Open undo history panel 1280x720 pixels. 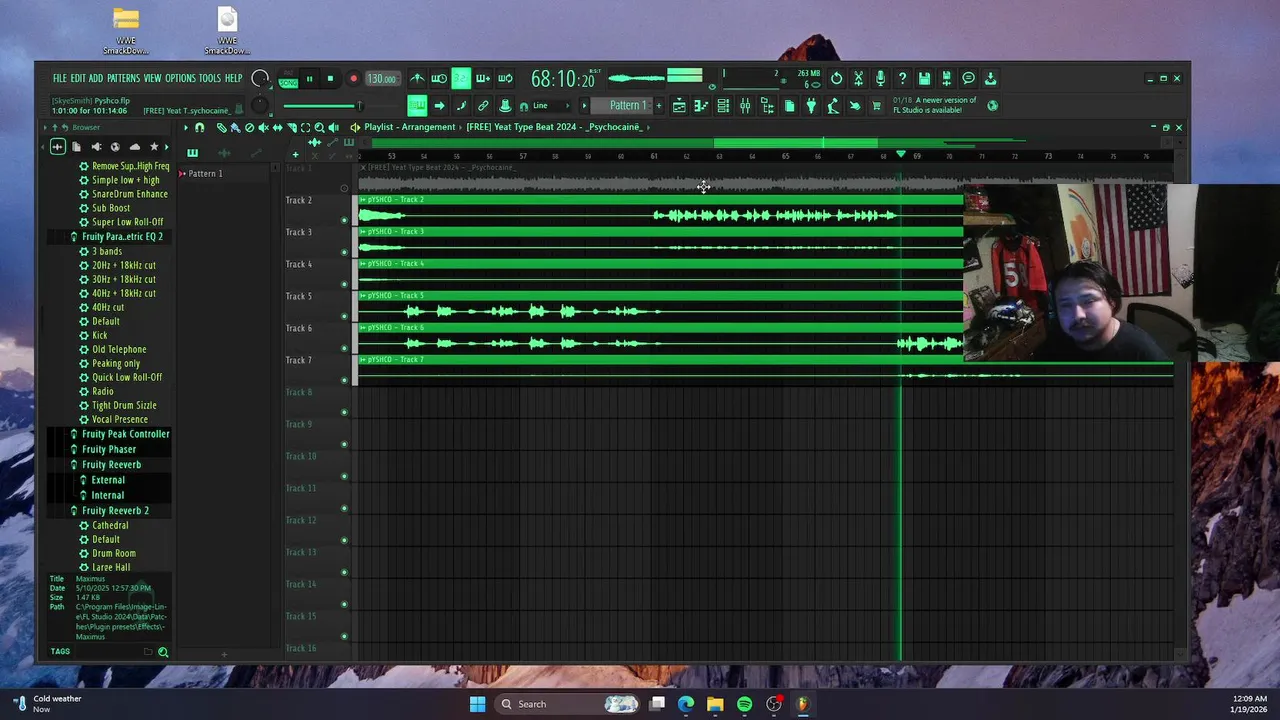point(836,78)
